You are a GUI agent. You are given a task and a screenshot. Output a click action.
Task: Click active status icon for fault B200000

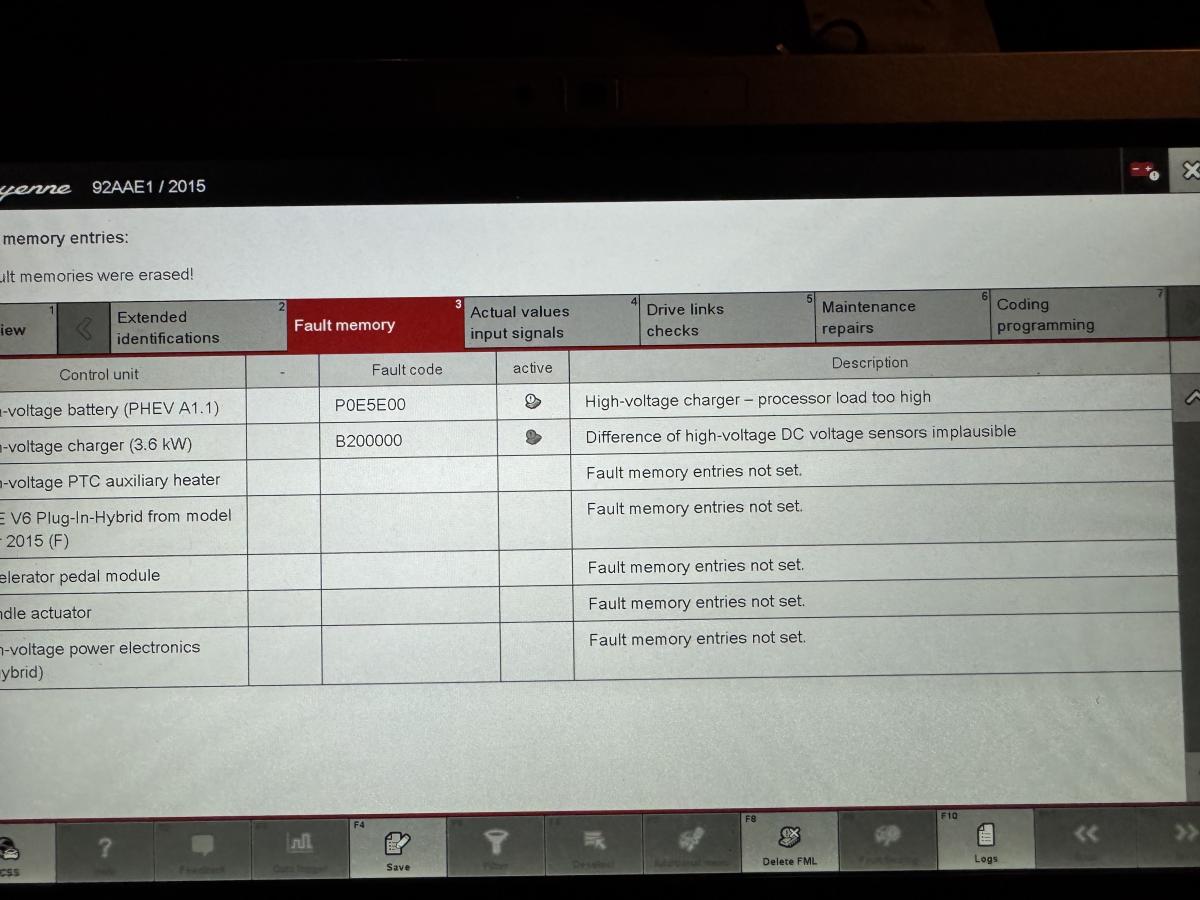(533, 437)
